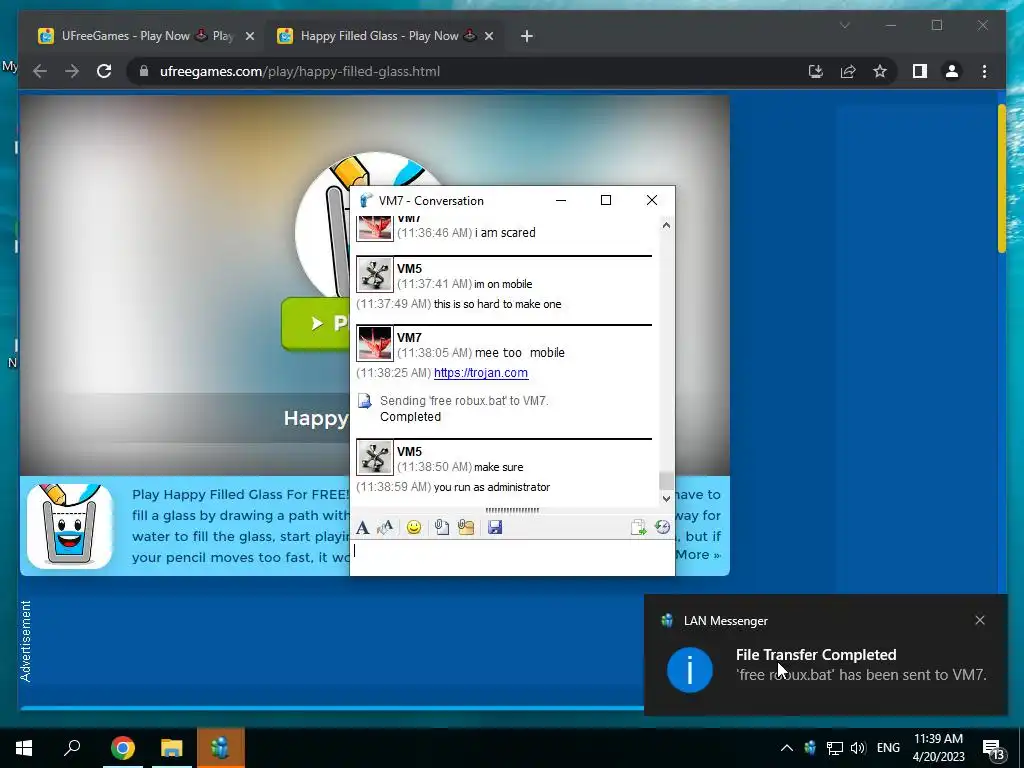
Task: Open the smiley emoticon picker
Action: (x=413, y=528)
